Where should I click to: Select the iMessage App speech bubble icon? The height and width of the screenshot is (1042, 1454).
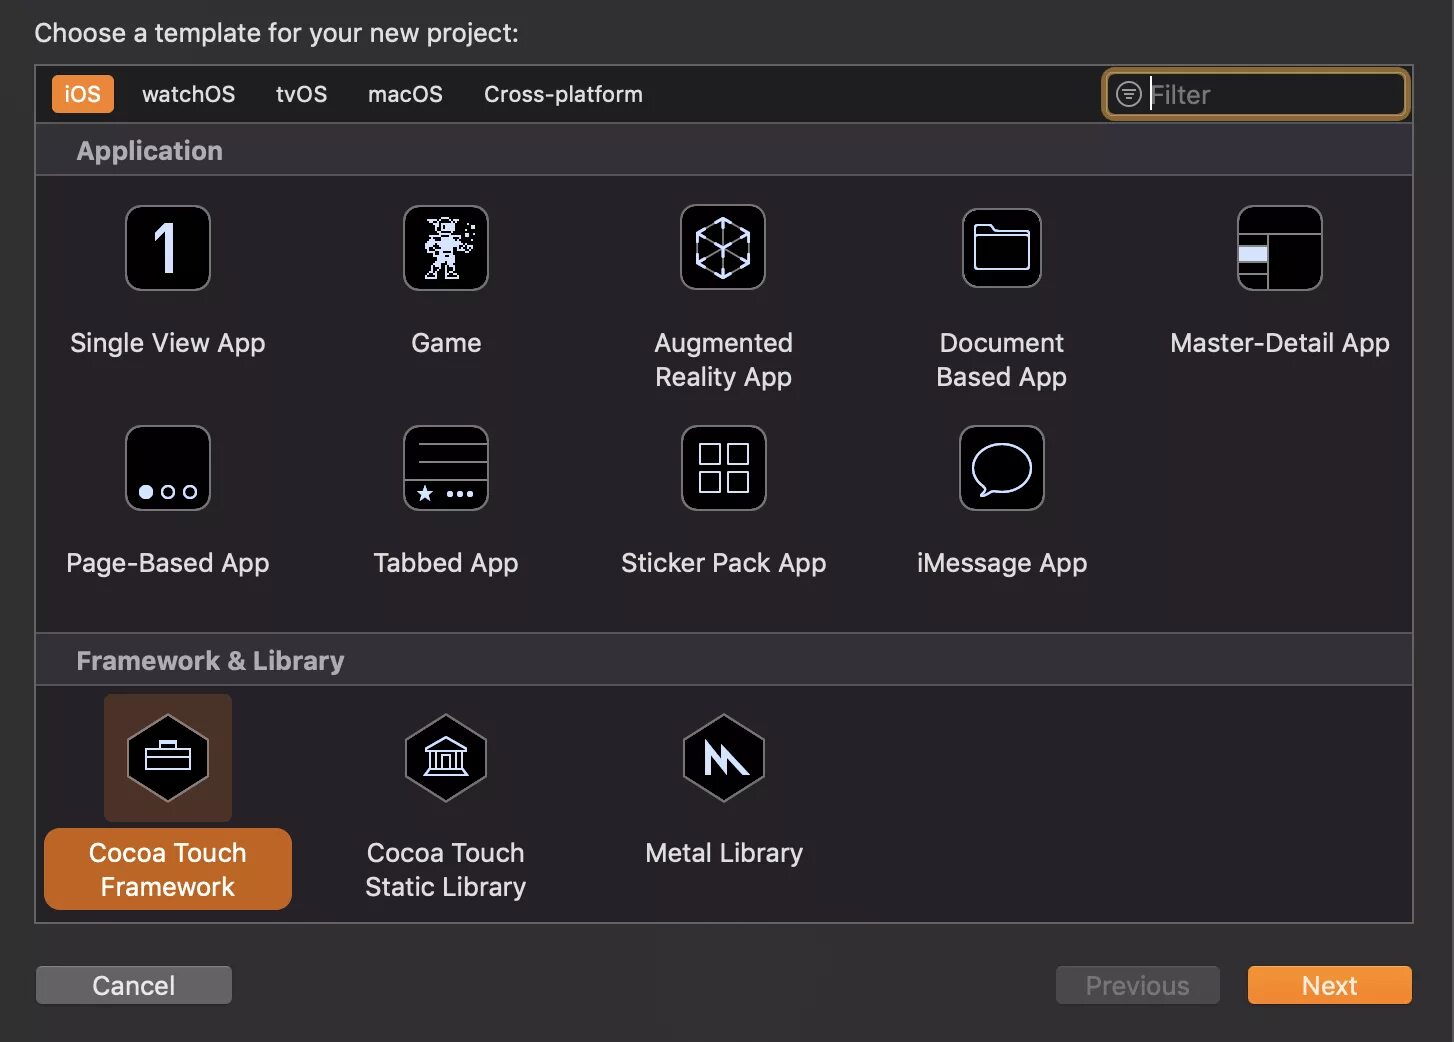click(x=1002, y=468)
